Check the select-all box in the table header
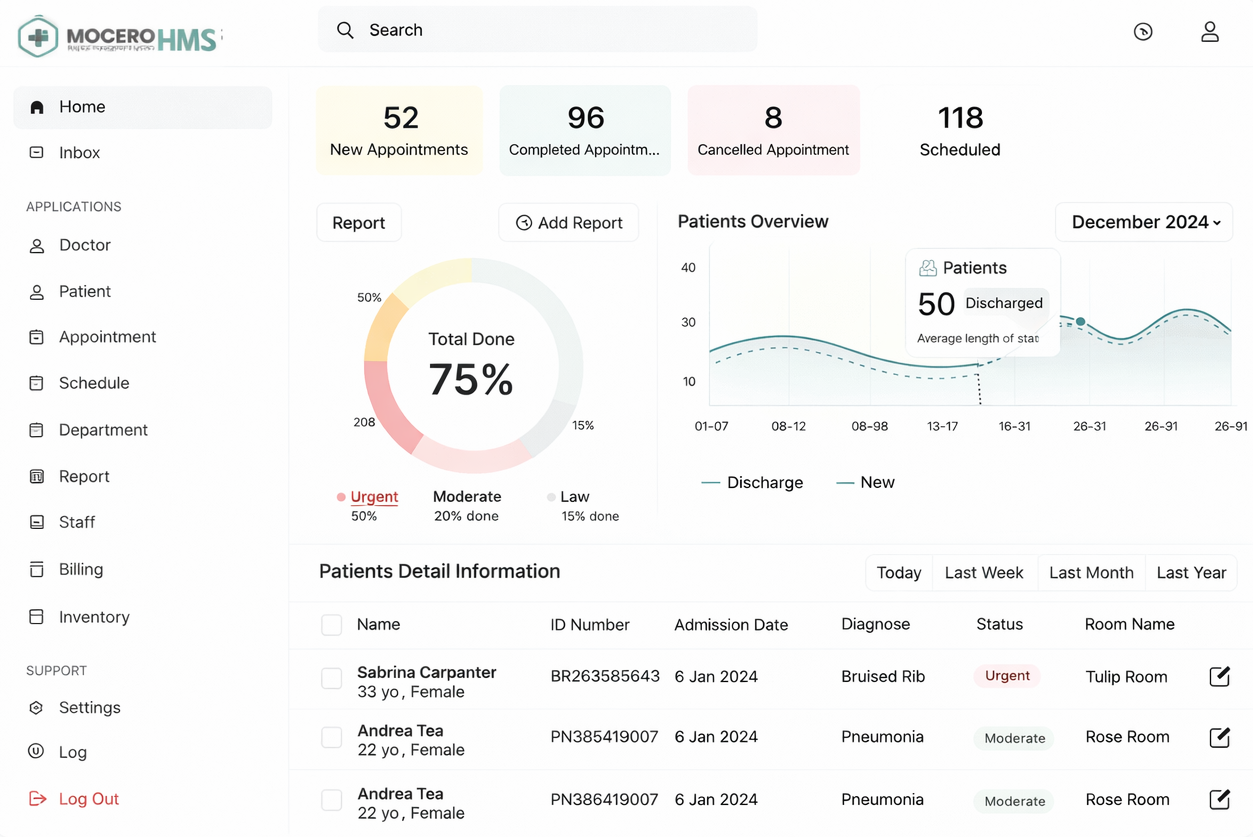Viewport: 1253px width, 837px height. tap(331, 625)
